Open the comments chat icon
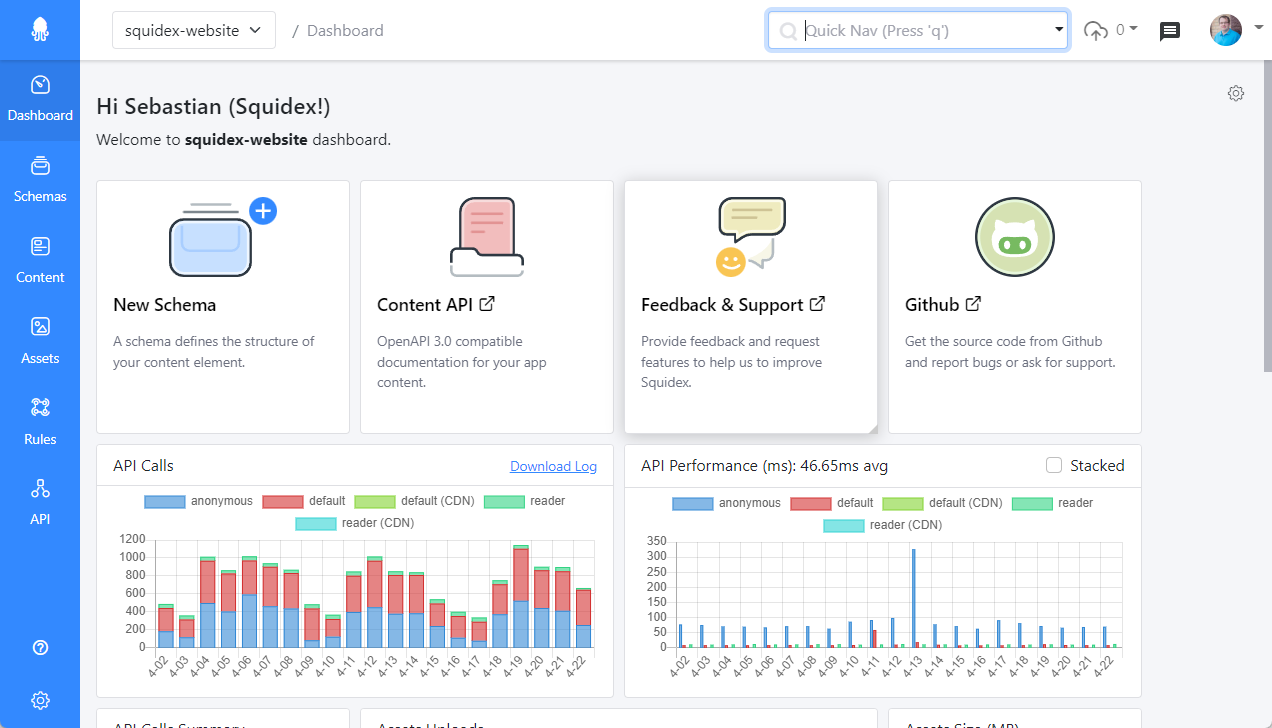Viewport: 1272px width, 728px height. [x=1169, y=31]
